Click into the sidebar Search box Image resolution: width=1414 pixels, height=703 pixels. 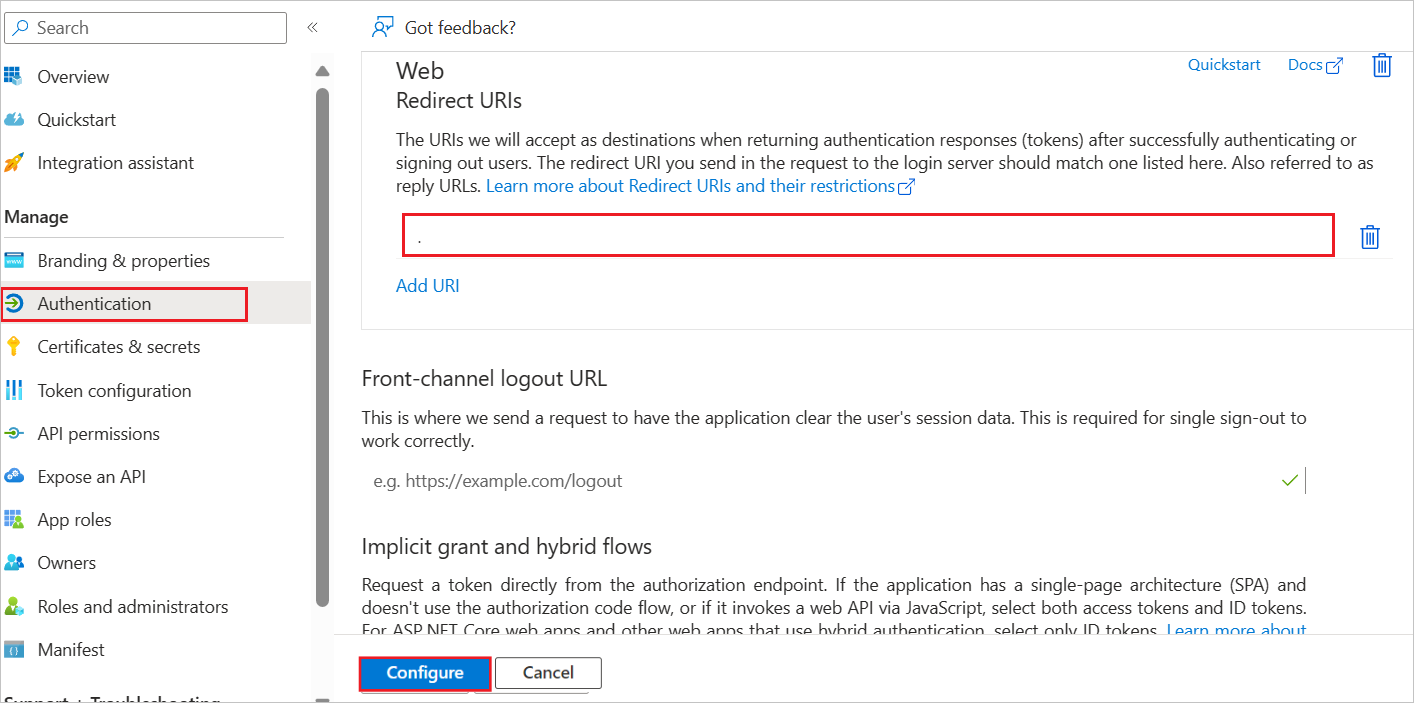coord(146,28)
